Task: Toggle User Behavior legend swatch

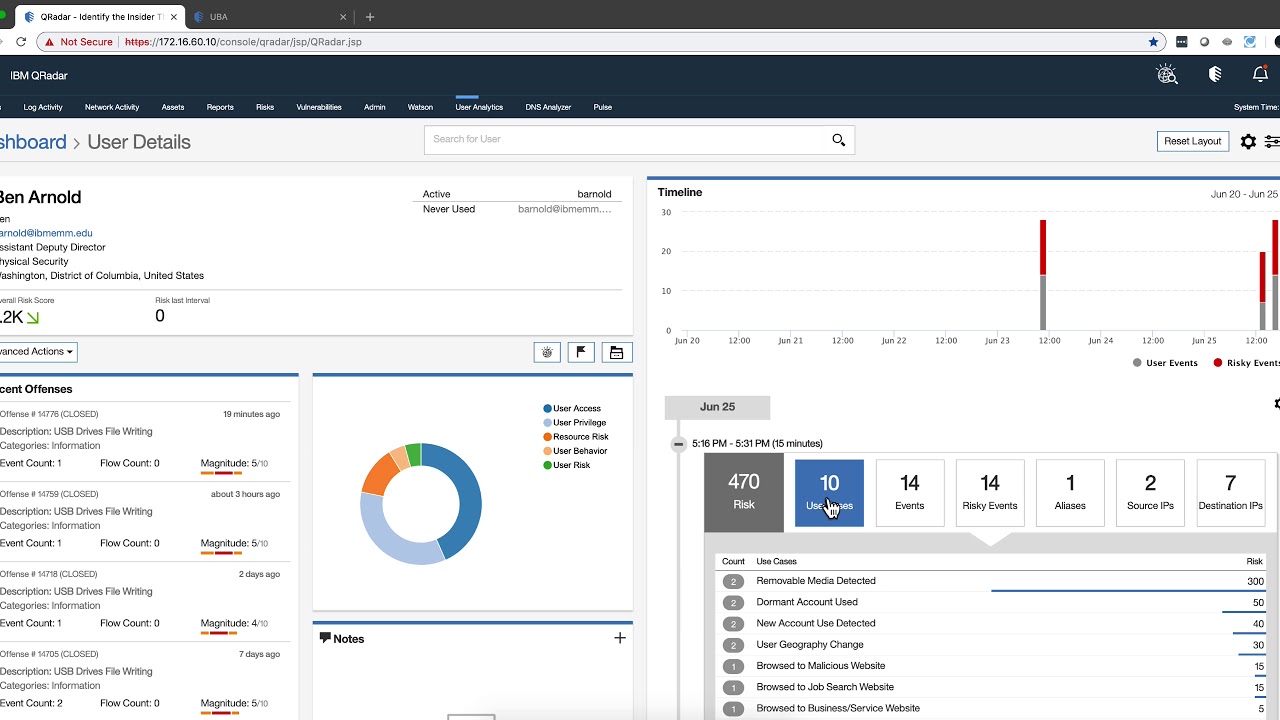Action: coord(548,451)
